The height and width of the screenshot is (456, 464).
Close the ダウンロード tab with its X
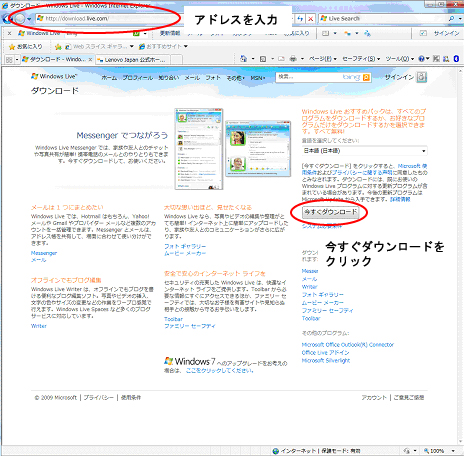(90, 60)
